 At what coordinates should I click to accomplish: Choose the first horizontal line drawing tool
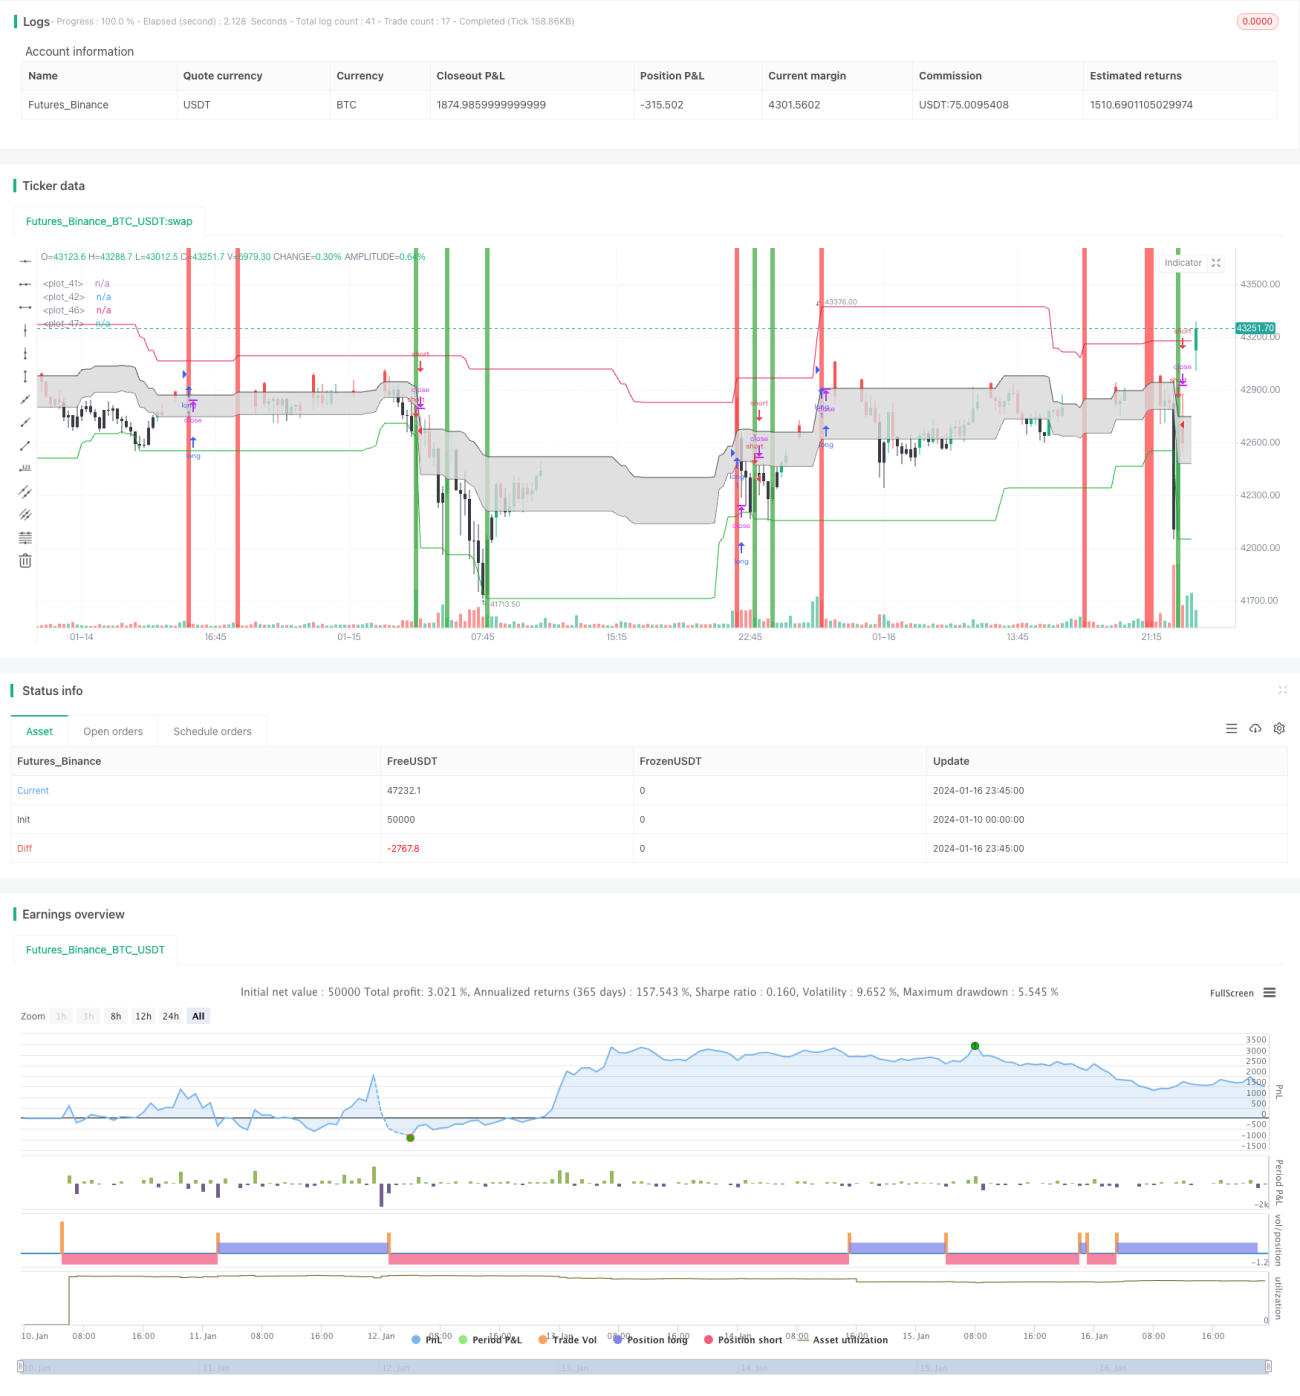25,261
